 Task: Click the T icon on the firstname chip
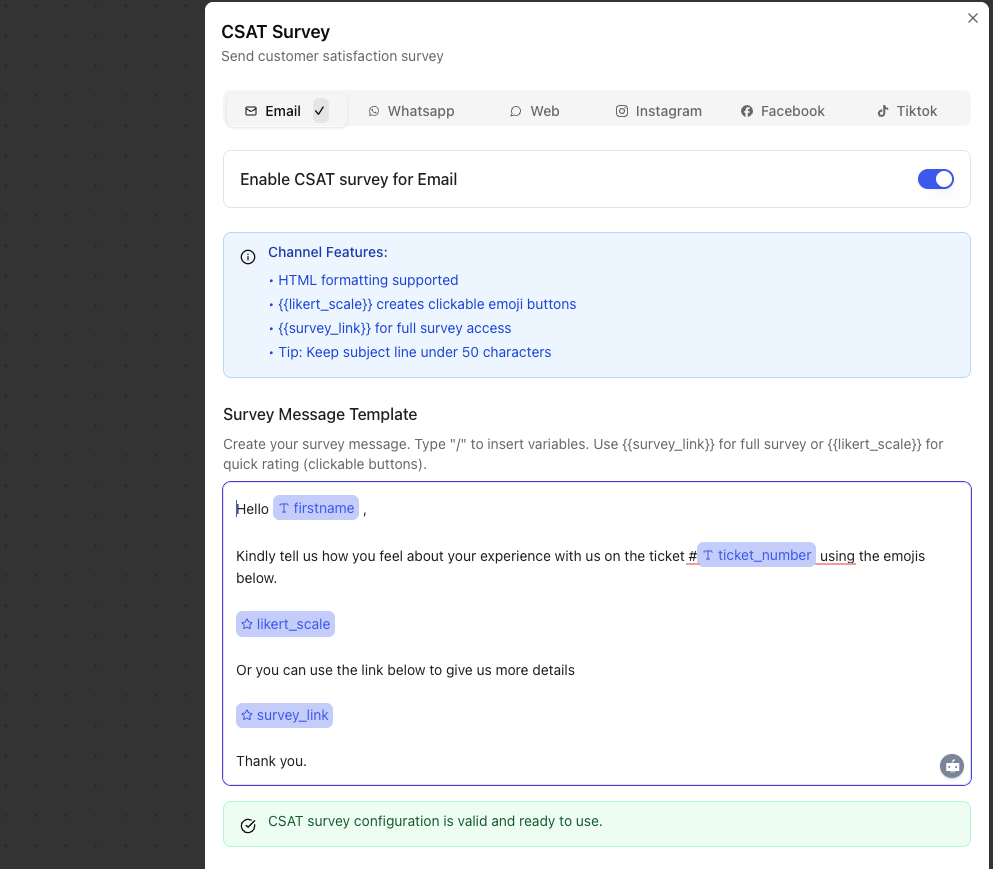coord(283,508)
